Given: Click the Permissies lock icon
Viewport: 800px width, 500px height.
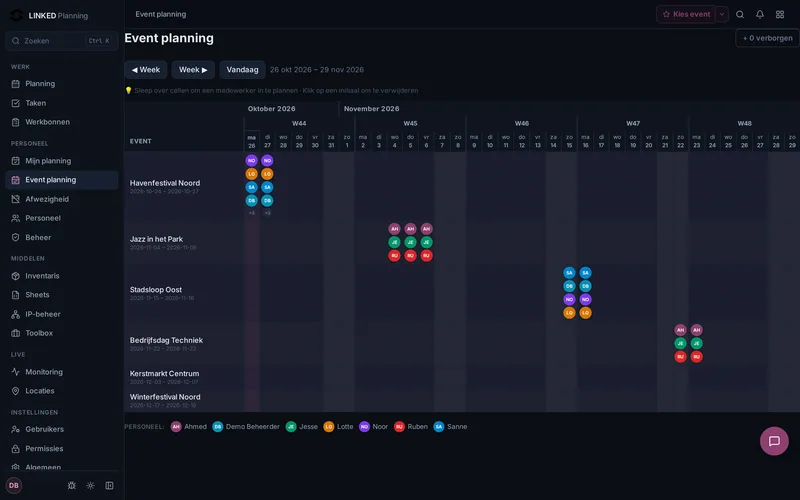Looking at the screenshot, I should [x=15, y=448].
